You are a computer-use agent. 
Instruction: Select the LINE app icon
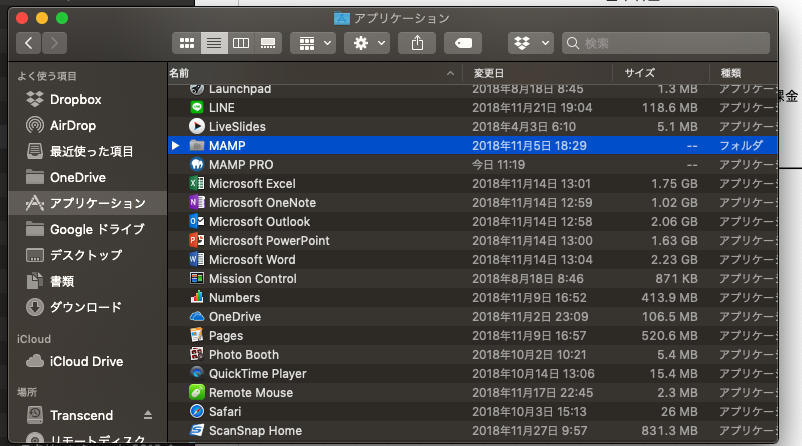196,107
